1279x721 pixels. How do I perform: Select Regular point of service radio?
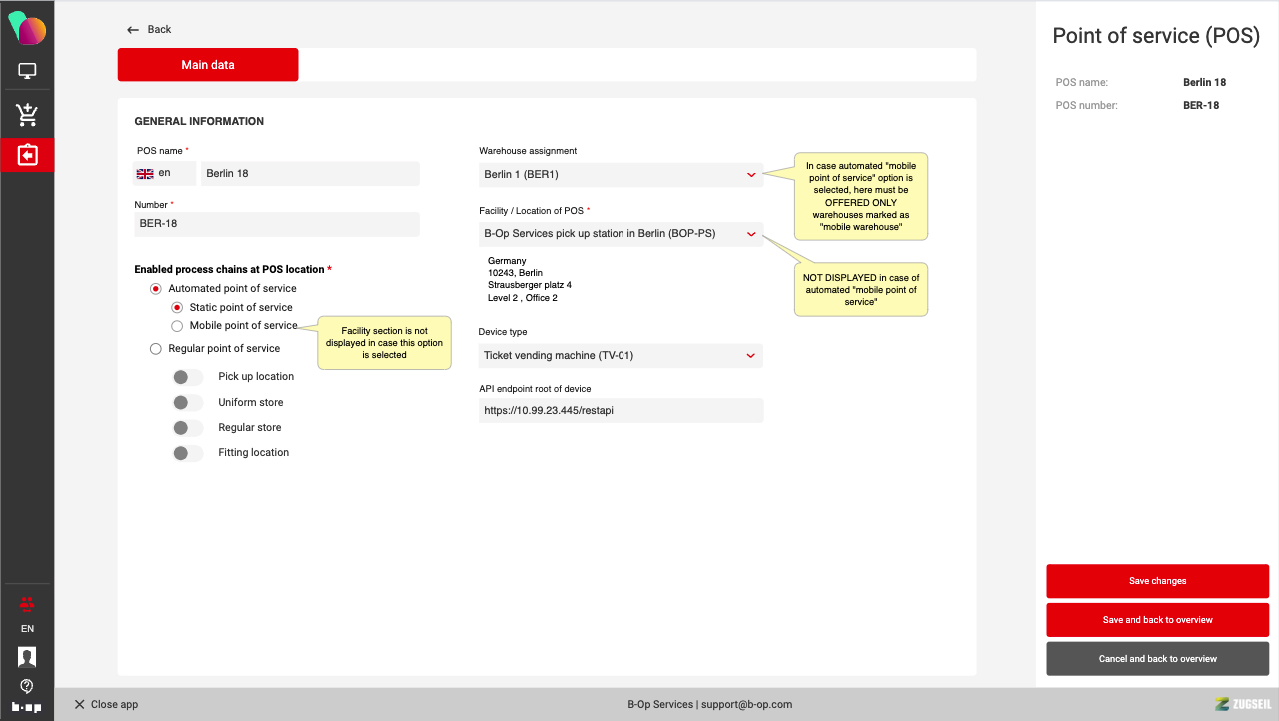coord(155,349)
